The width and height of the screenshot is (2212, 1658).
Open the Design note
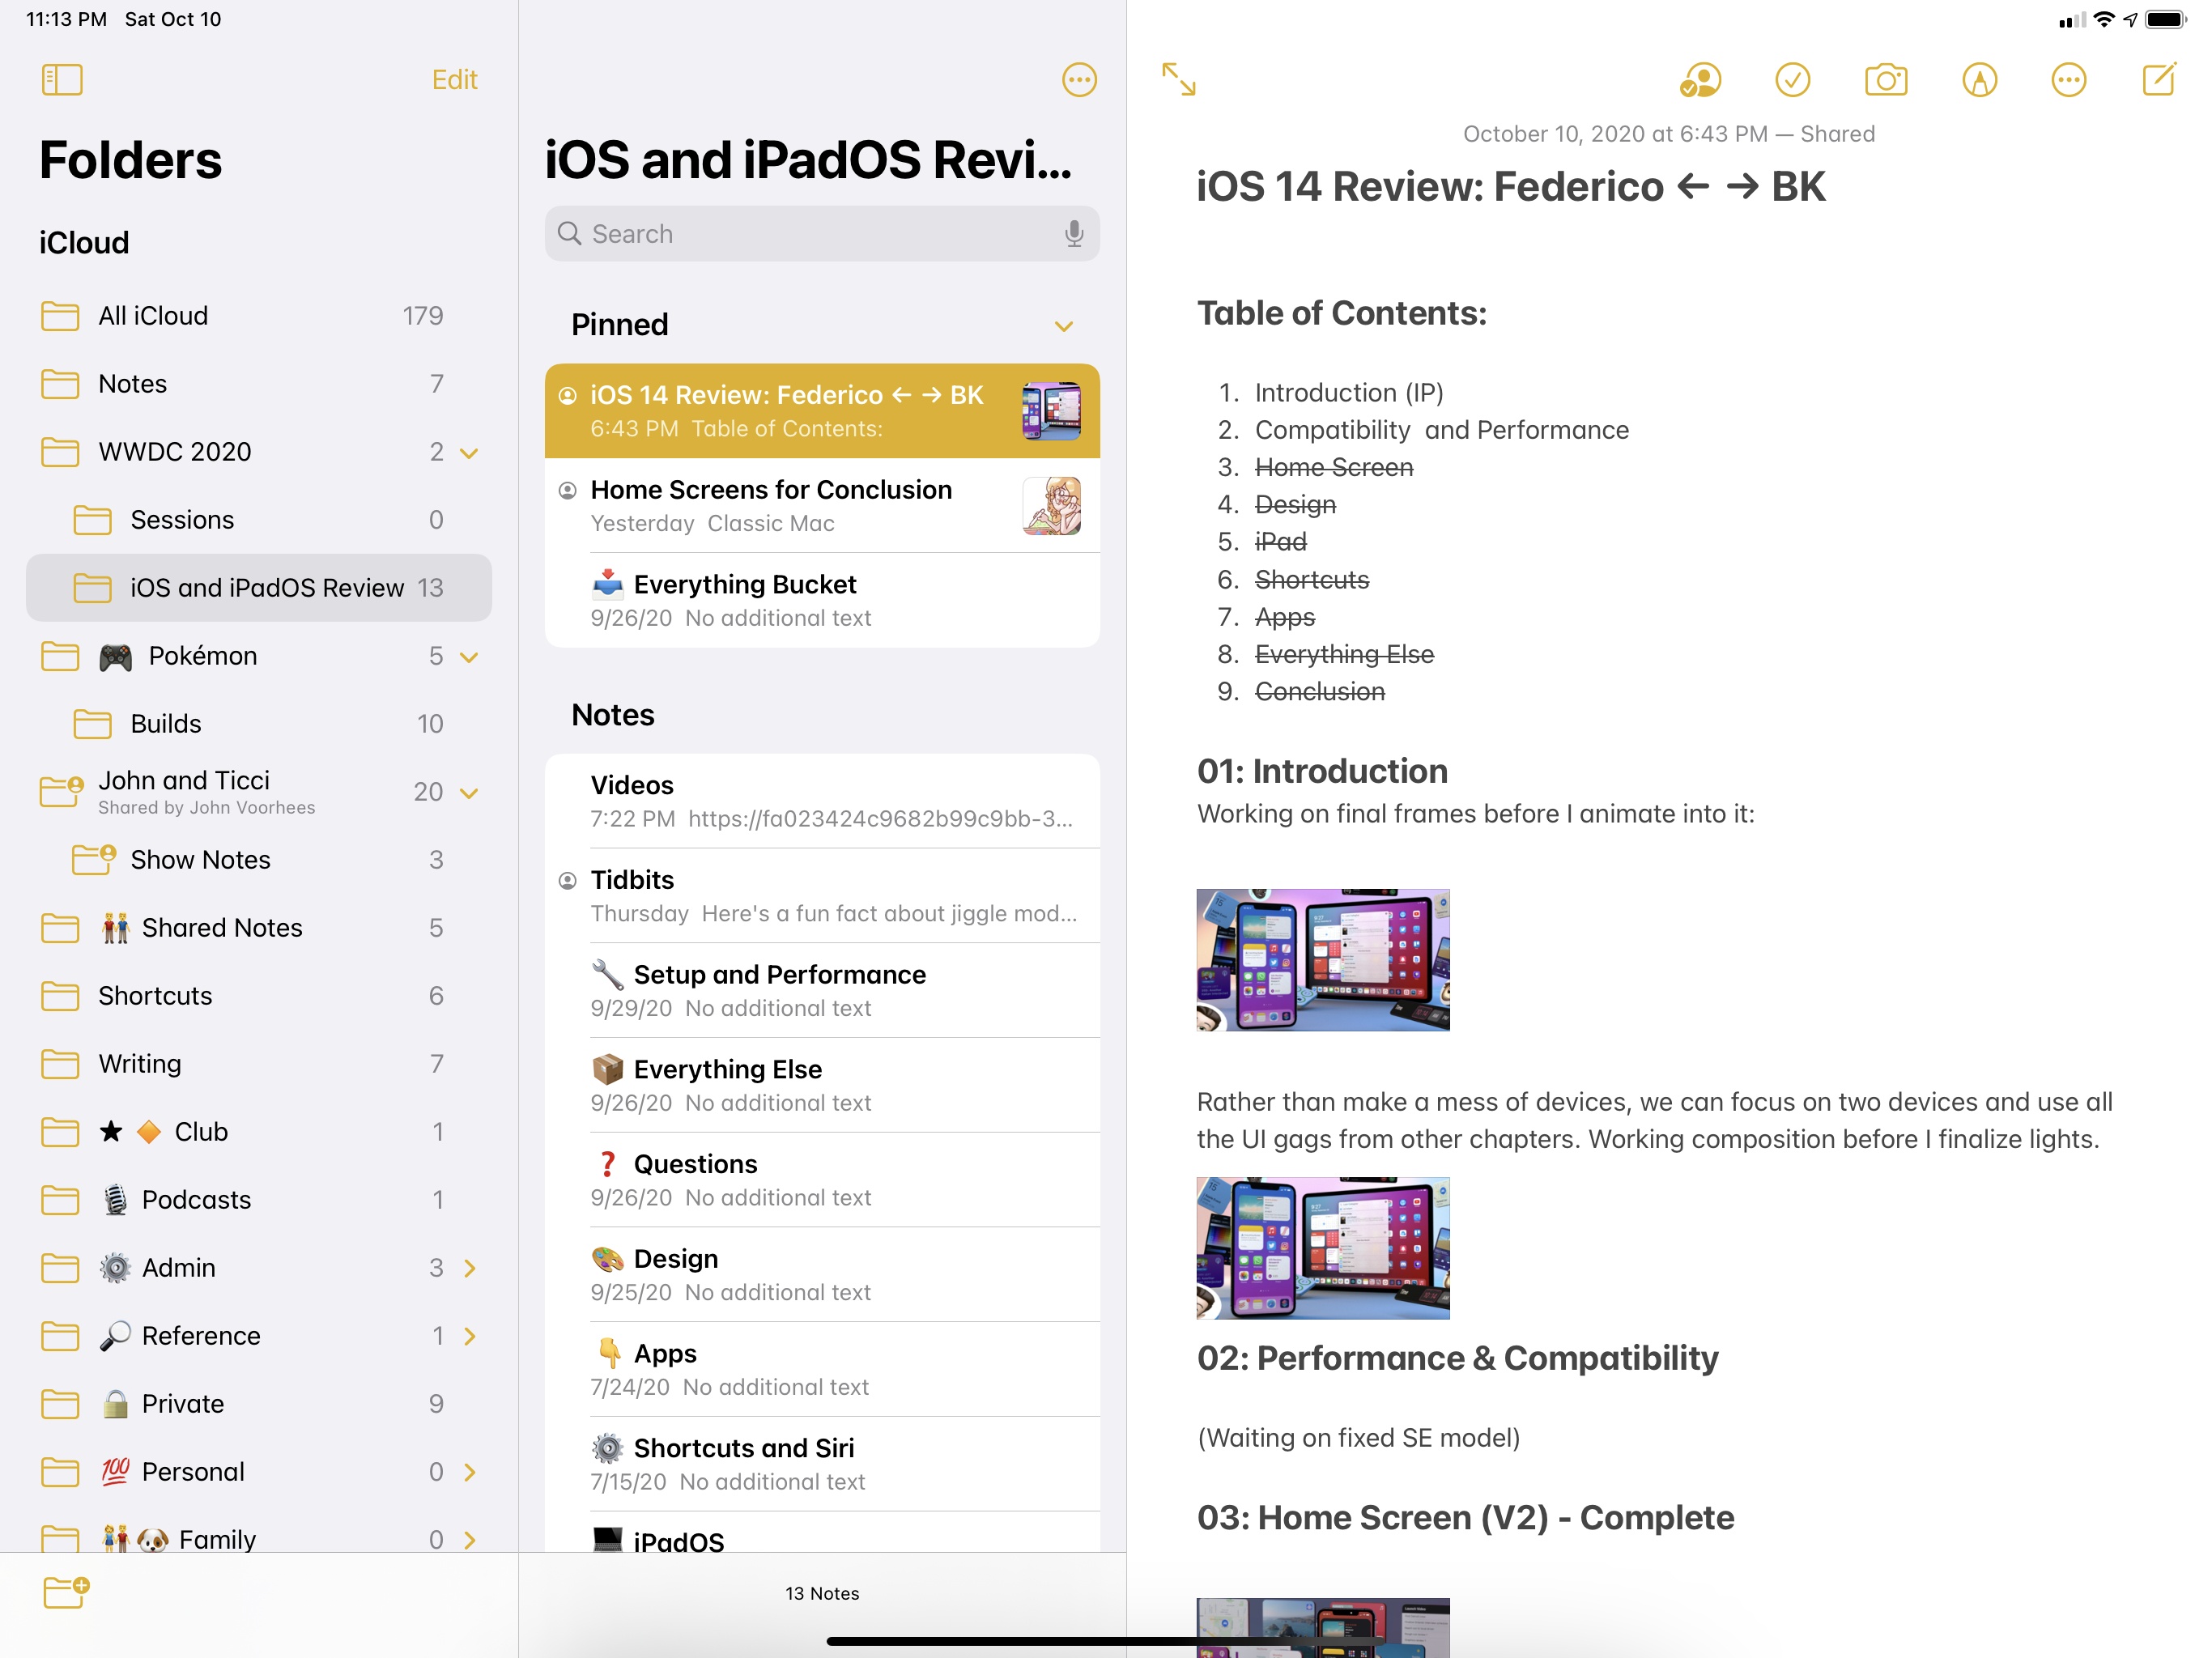[x=822, y=1274]
